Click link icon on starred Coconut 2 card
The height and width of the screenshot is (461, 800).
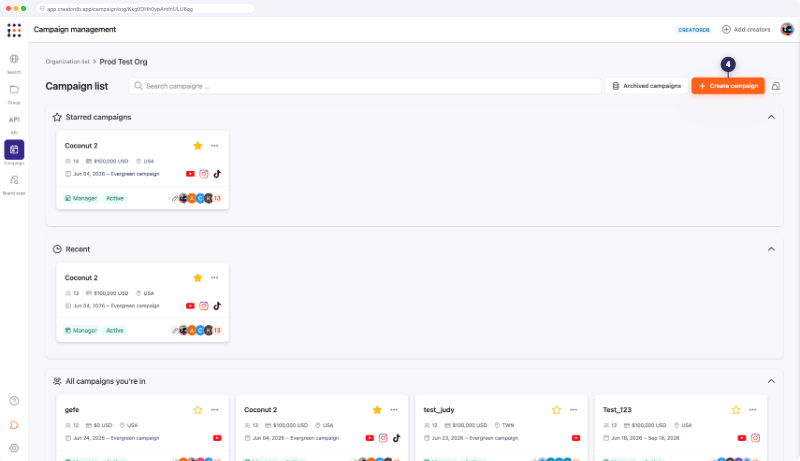tap(175, 198)
